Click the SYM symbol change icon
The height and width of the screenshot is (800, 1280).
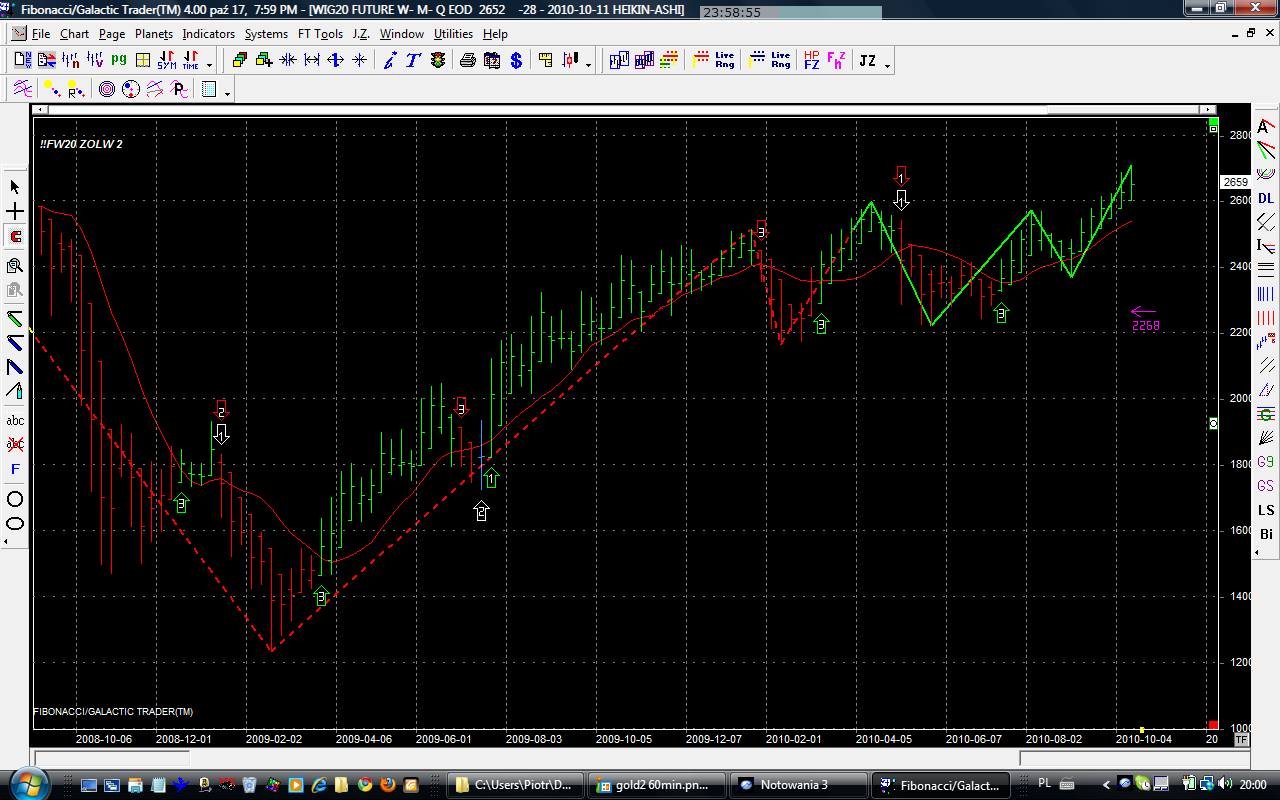[166, 61]
